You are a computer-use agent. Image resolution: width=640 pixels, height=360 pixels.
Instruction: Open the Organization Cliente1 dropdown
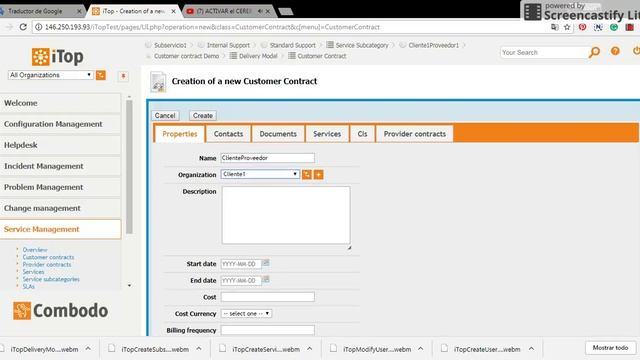(x=260, y=174)
